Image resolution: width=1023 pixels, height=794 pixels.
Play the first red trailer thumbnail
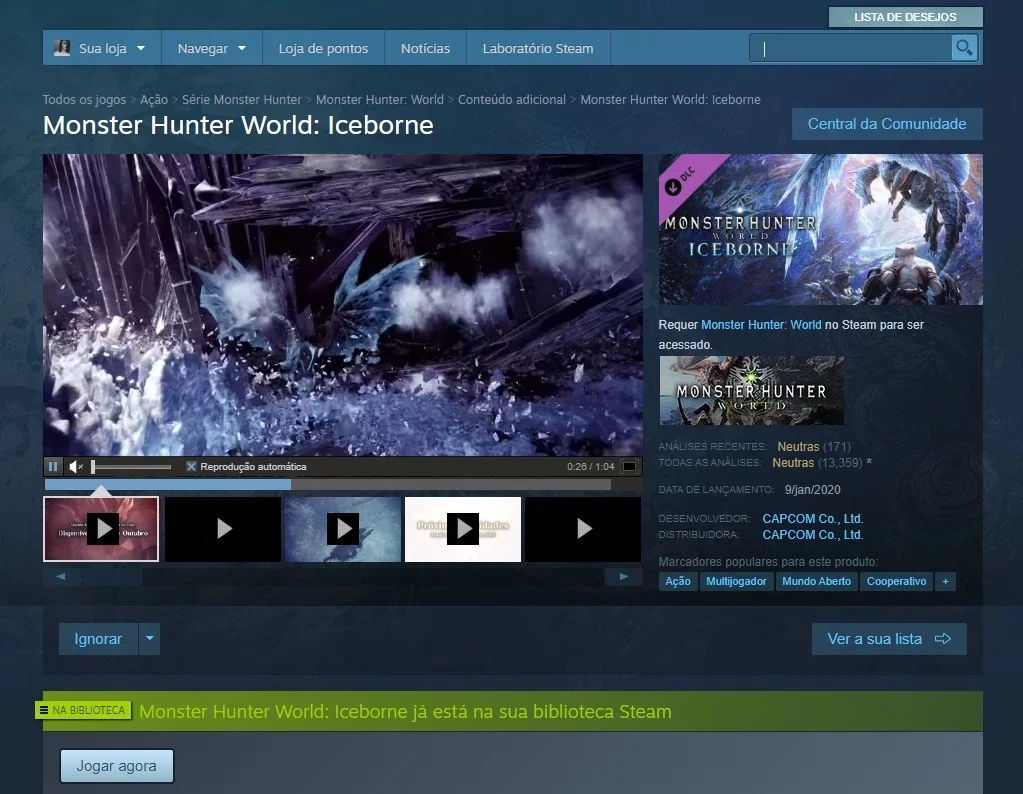[x=101, y=528]
